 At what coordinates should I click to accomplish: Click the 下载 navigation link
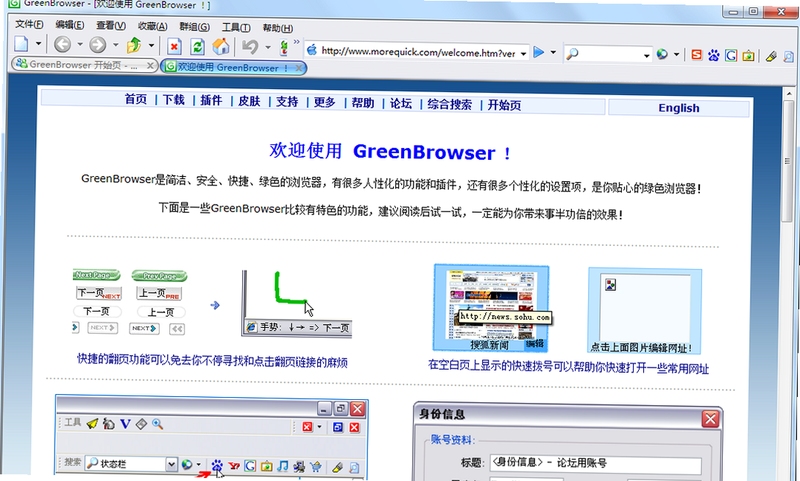(173, 99)
